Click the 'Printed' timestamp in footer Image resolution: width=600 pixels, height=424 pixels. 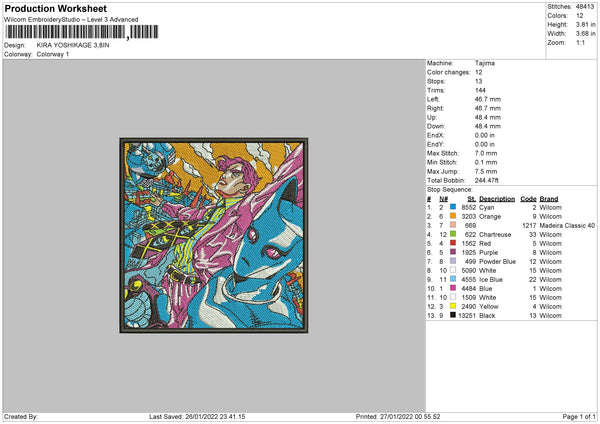point(398,417)
